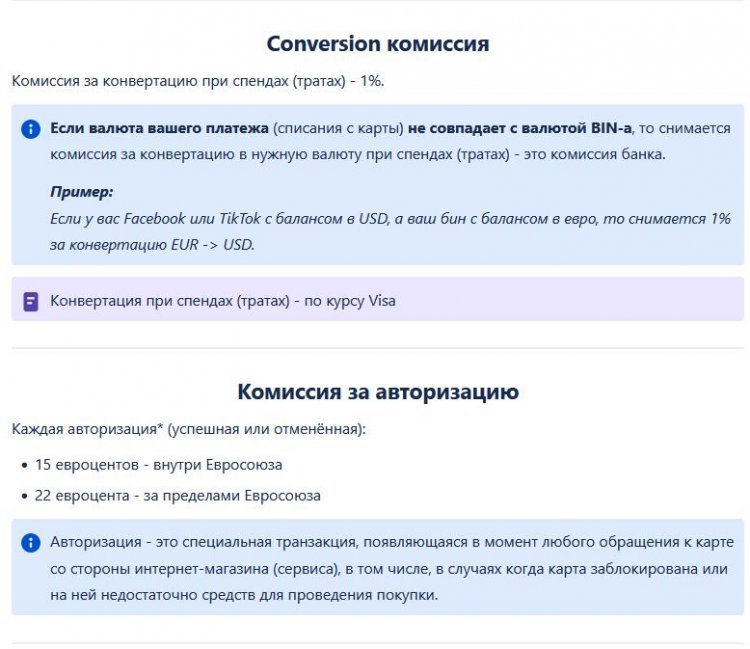Click the "EUR -> USD" conversion text
Screen dimensions: 750x649
pos(203,244)
